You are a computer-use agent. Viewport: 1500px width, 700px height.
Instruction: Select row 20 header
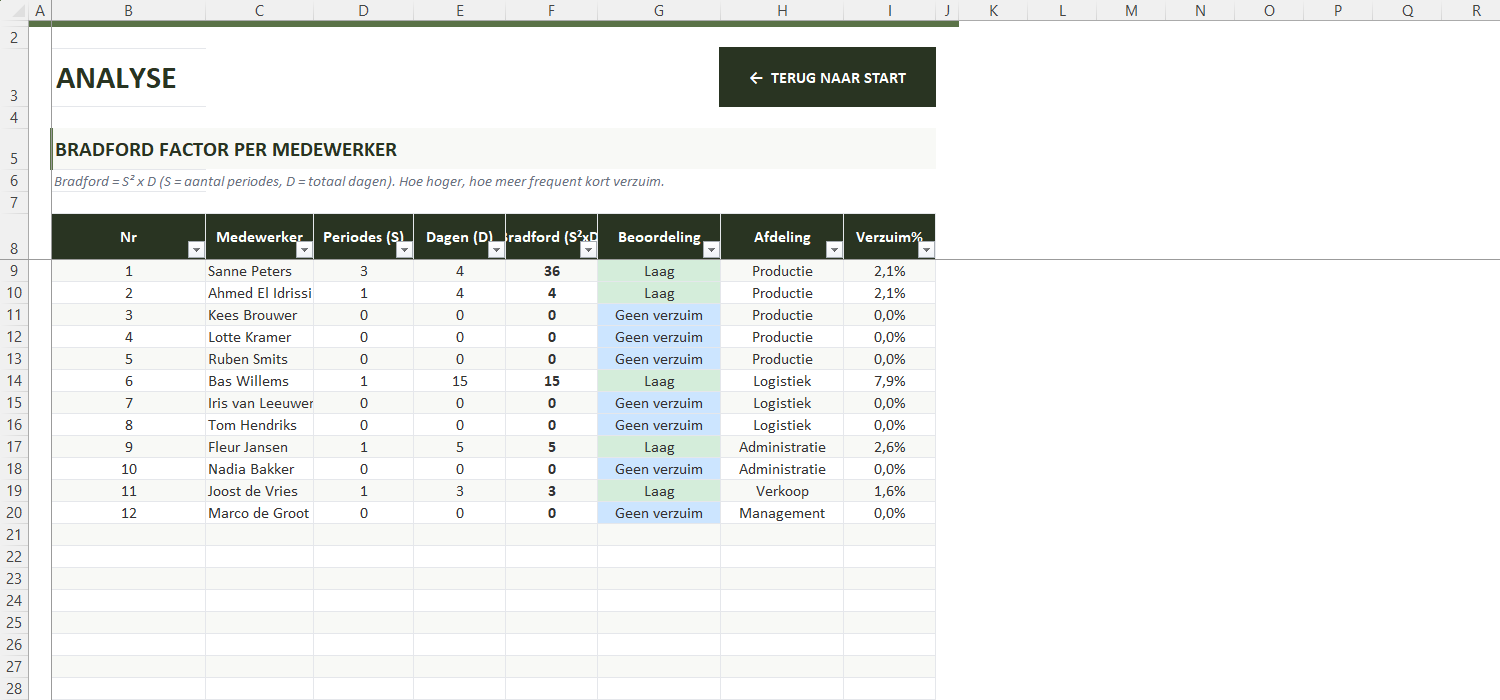pyautogui.click(x=14, y=513)
